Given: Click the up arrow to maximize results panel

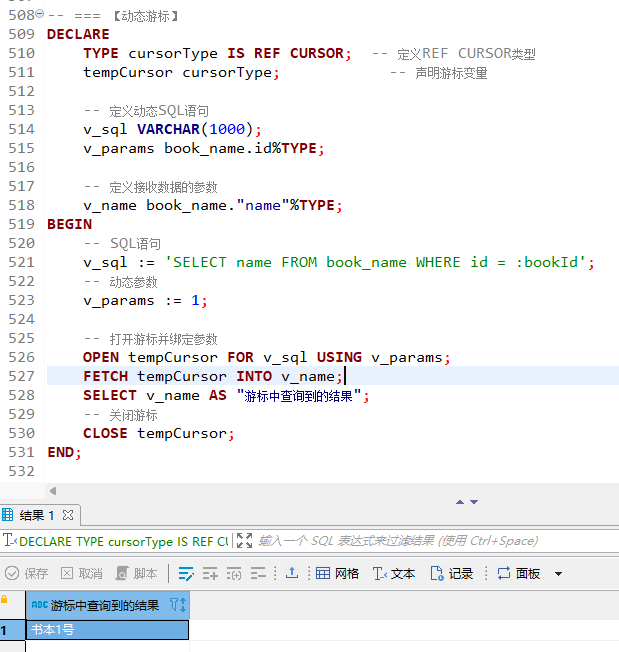Looking at the screenshot, I should (460, 502).
